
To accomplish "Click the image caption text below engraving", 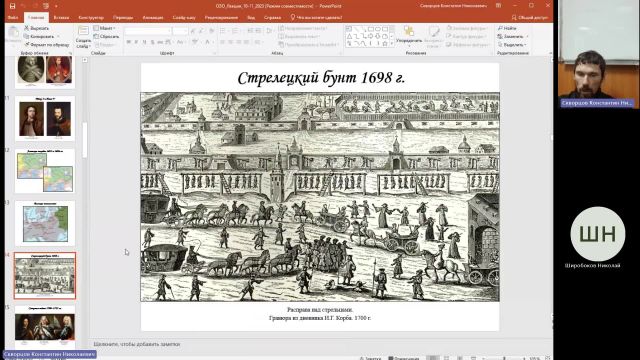I will [320, 313].
